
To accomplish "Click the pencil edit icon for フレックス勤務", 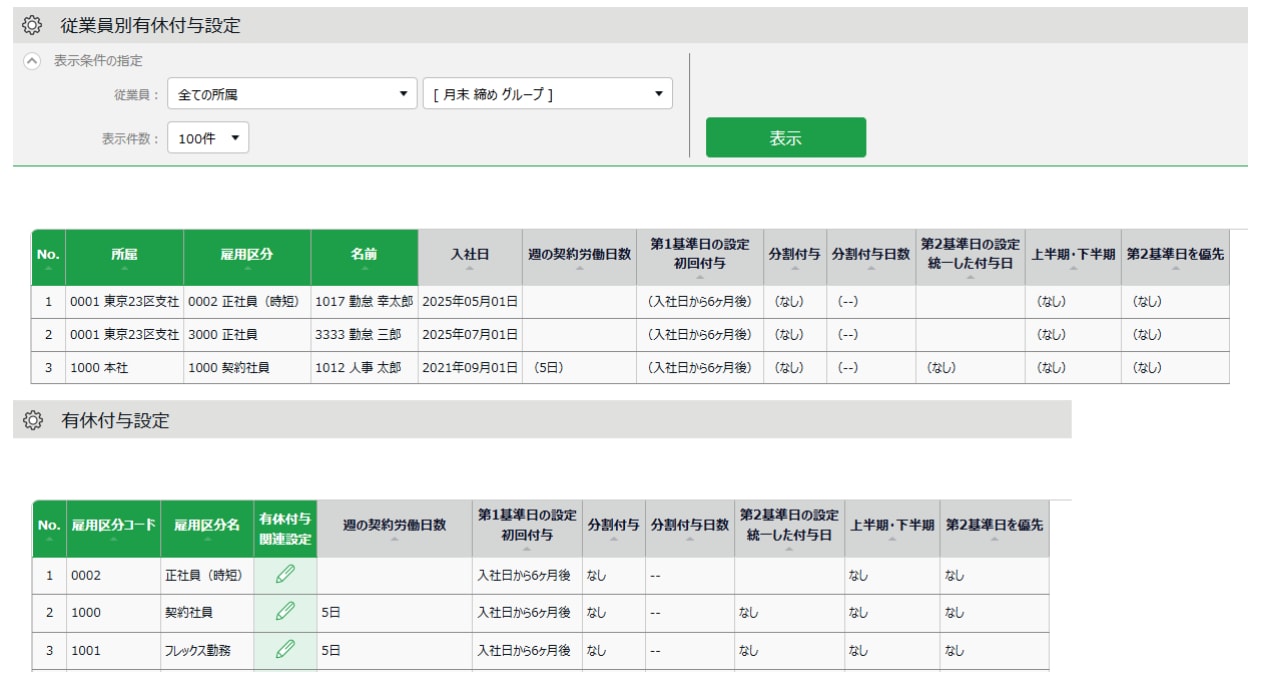I will pos(285,649).
